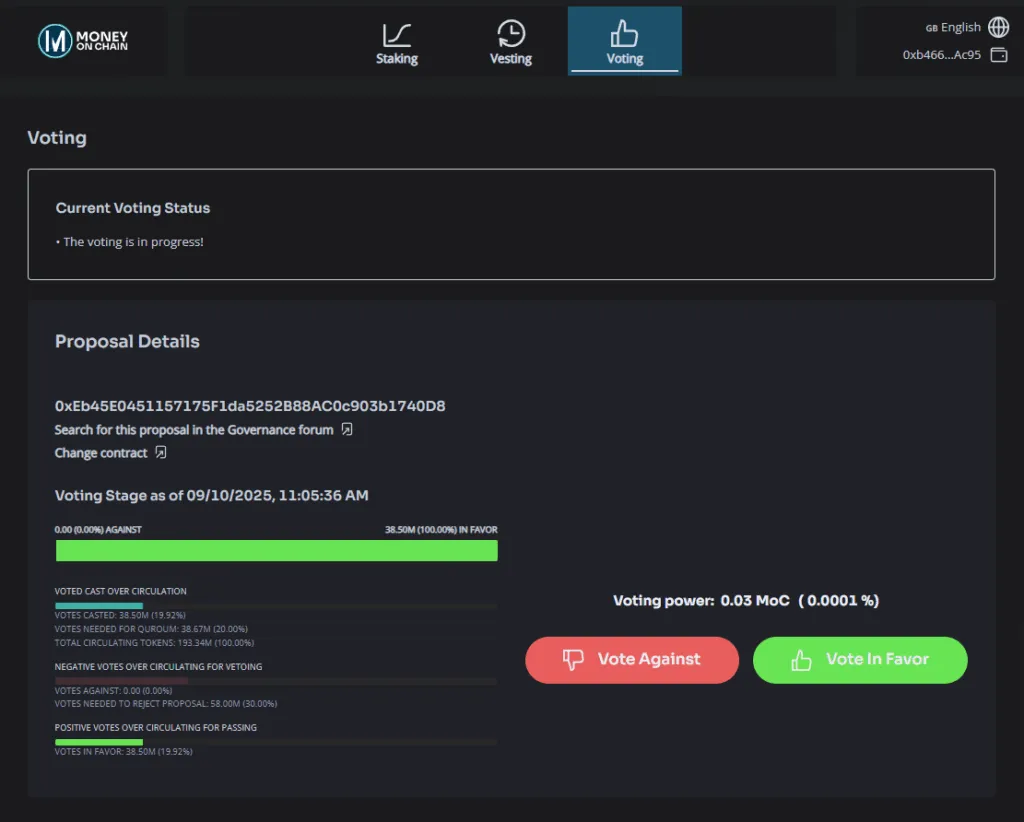Screen dimensions: 1024x822
Task: Click Search for this proposal in Governance forum
Action: [194, 430]
